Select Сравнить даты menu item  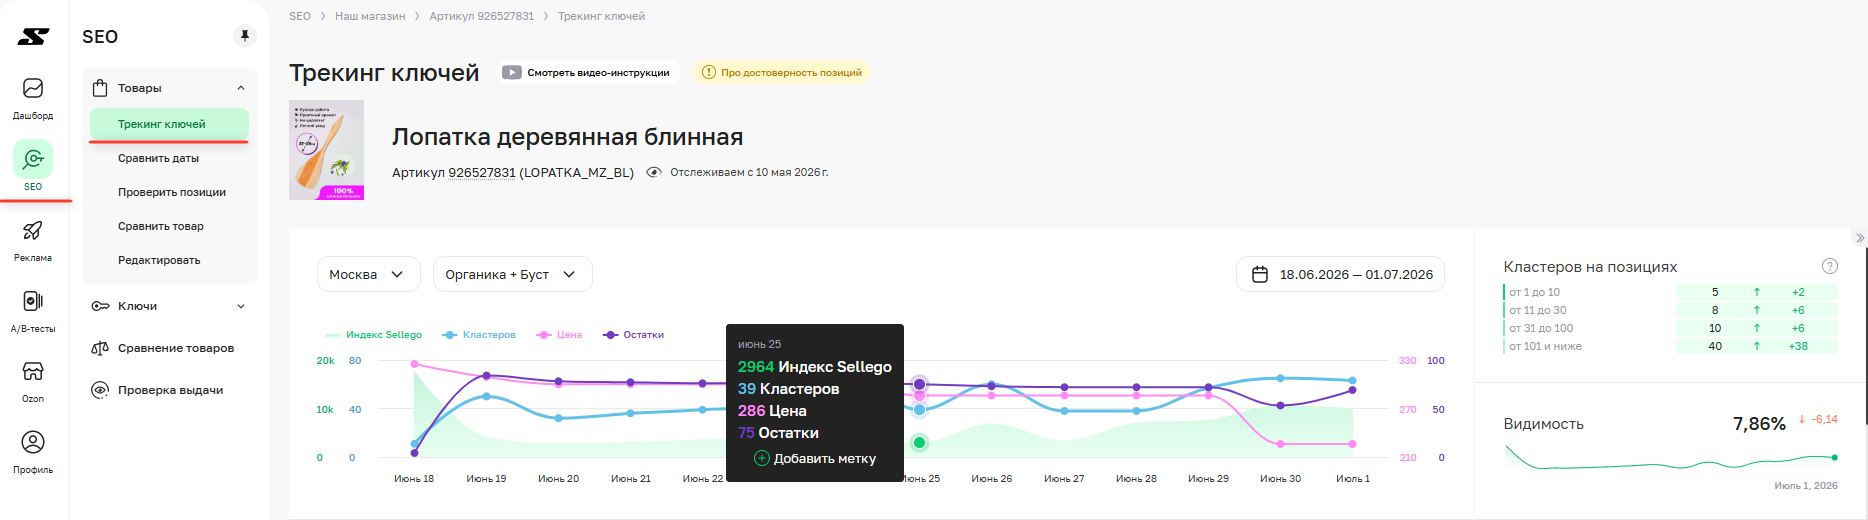coord(158,158)
